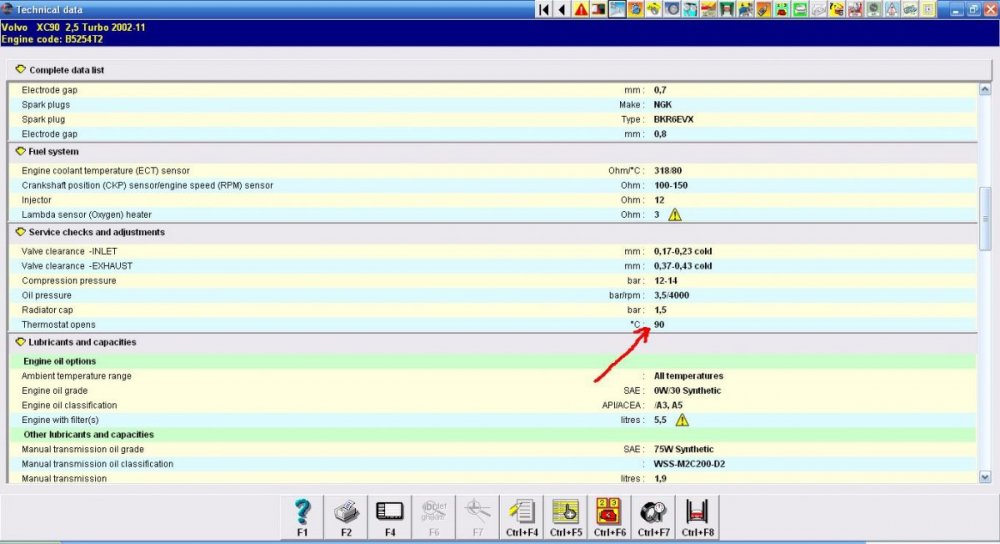Select Engine coolant temperature (ECT) sensor row

click(x=492, y=171)
